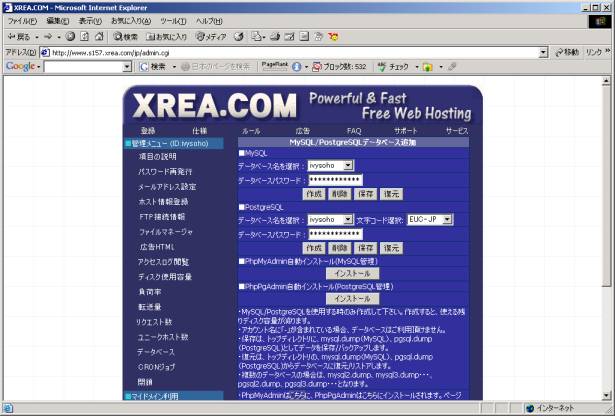
Task: Click the Refresh page icon
Action: 84,36
